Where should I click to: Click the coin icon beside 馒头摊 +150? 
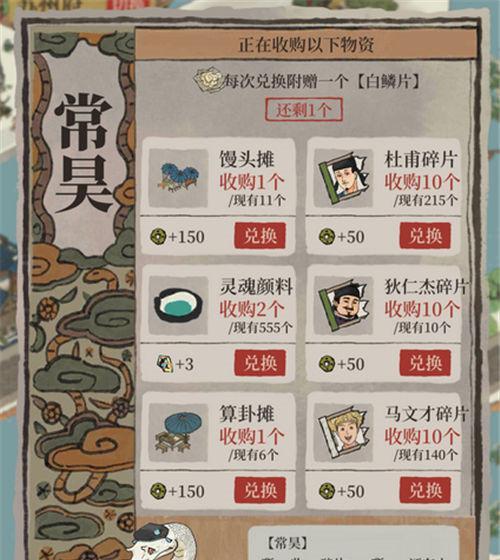click(x=158, y=236)
